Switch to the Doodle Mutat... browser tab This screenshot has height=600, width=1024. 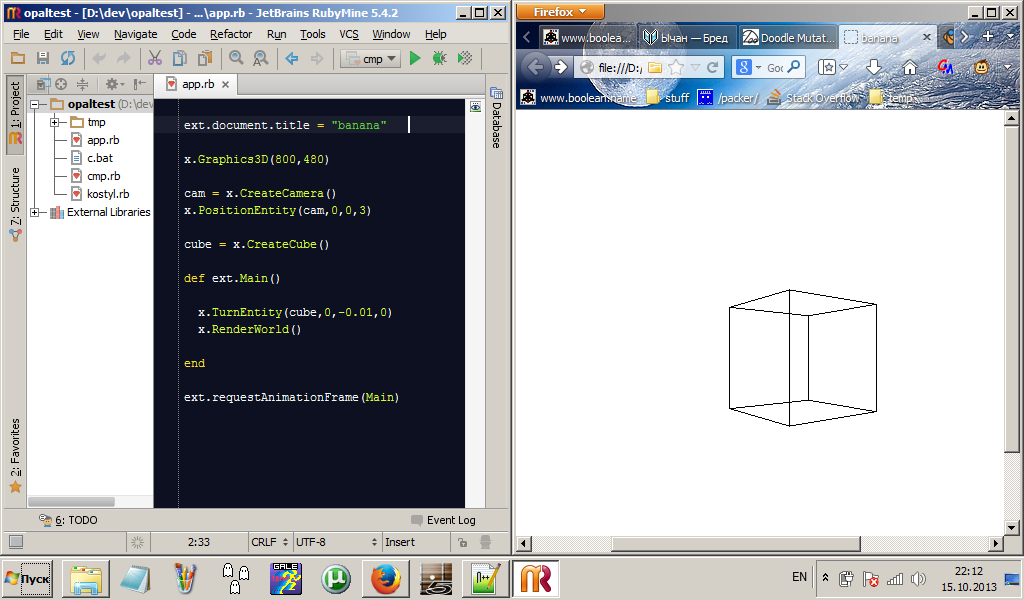tap(787, 38)
